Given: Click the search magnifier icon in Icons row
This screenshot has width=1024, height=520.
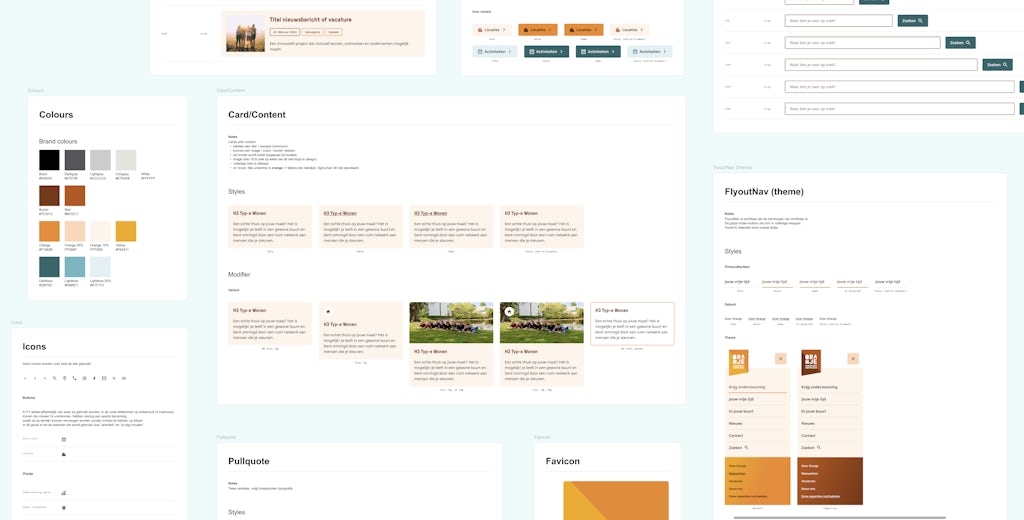Looking at the screenshot, I should pos(55,378).
